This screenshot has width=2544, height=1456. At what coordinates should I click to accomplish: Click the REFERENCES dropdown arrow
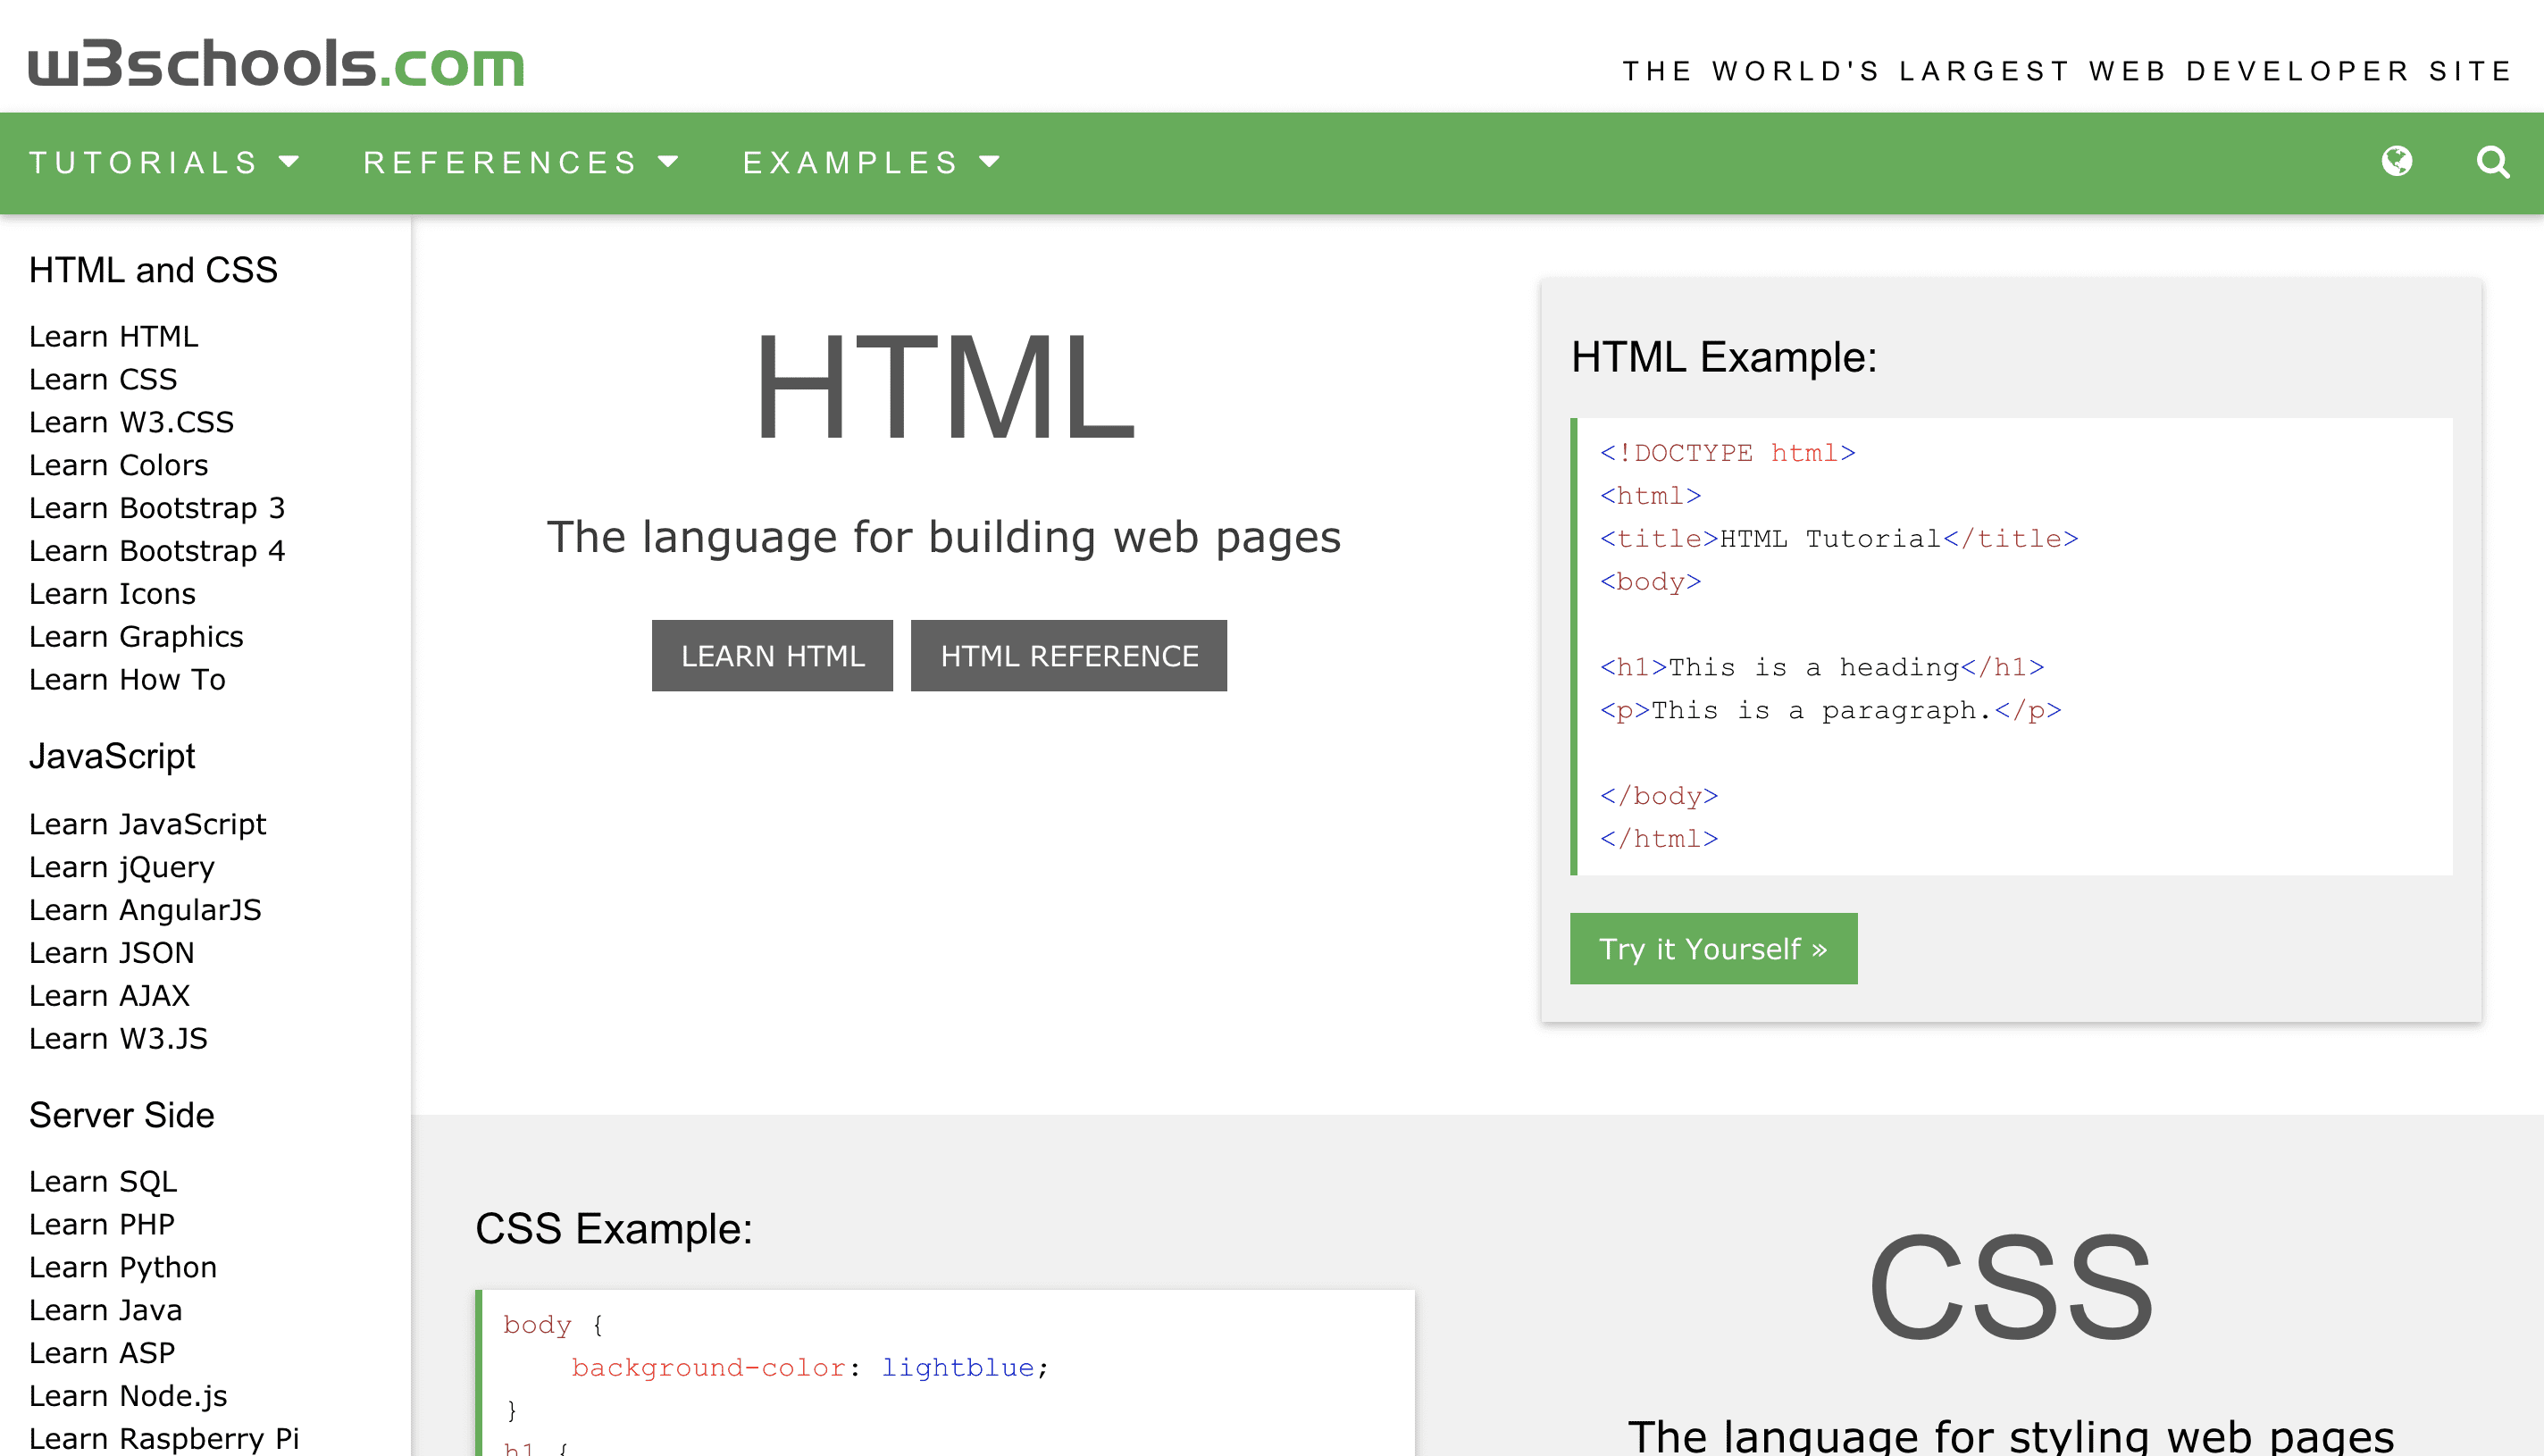click(x=671, y=161)
